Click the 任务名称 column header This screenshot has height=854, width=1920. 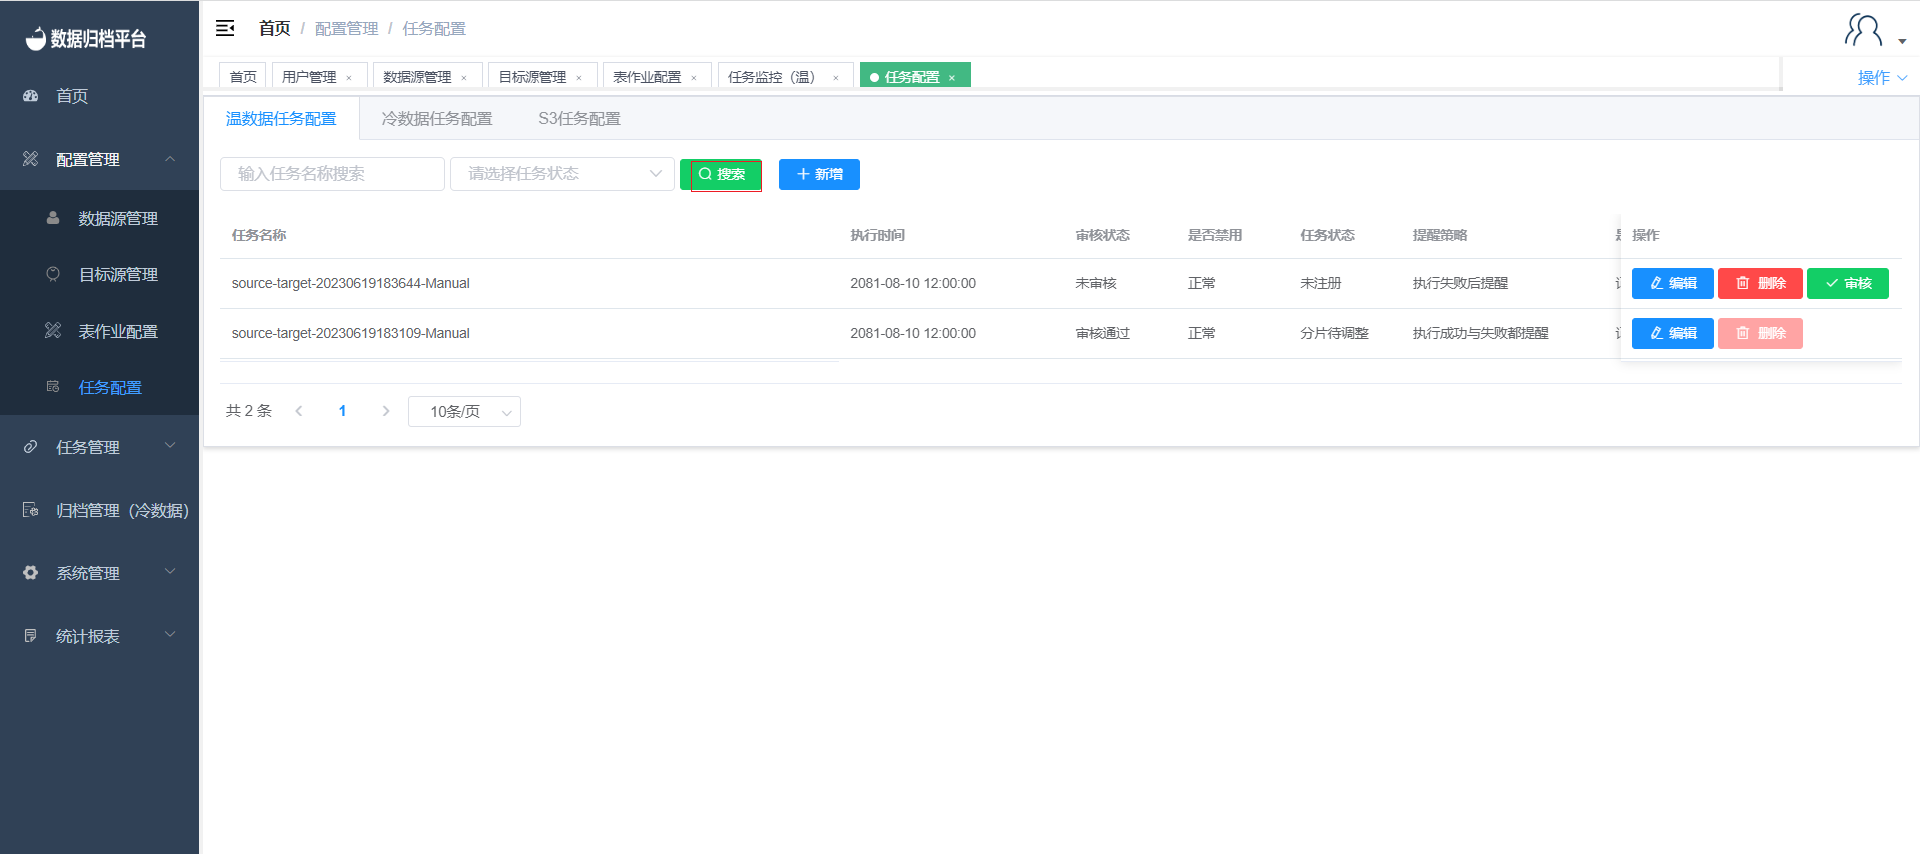click(259, 235)
